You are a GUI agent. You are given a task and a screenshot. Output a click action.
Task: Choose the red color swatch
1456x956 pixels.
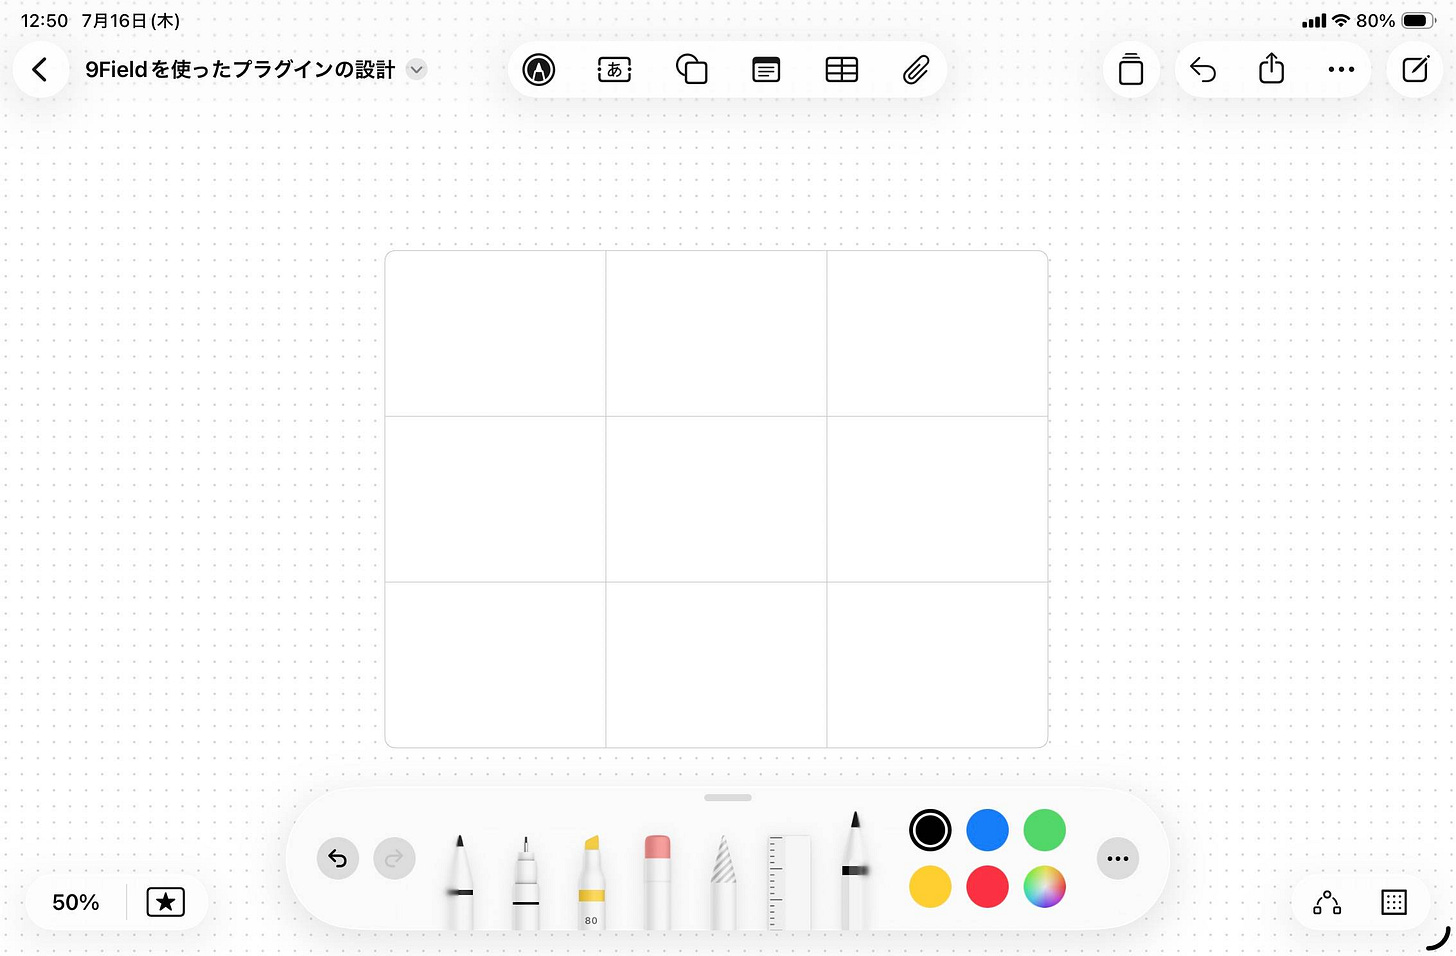point(987,887)
